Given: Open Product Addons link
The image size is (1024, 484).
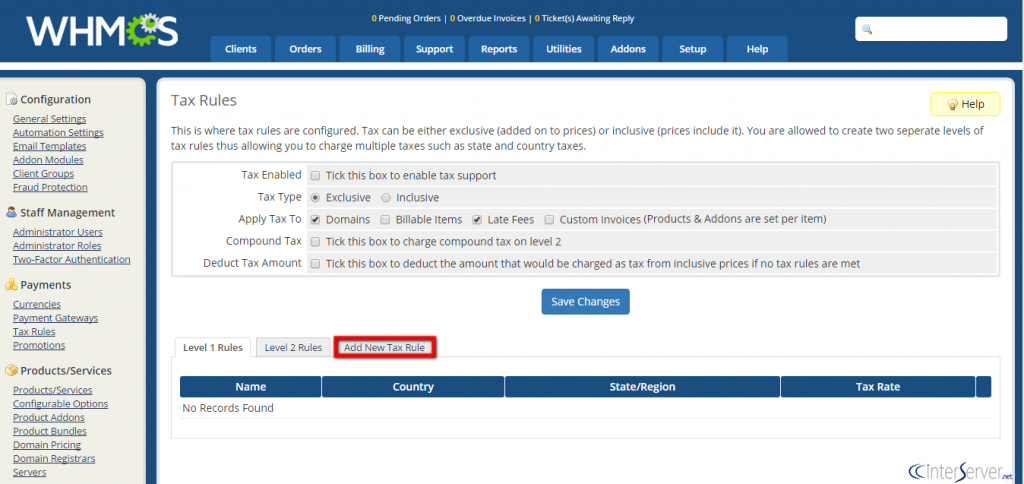Looking at the screenshot, I should (x=49, y=417).
